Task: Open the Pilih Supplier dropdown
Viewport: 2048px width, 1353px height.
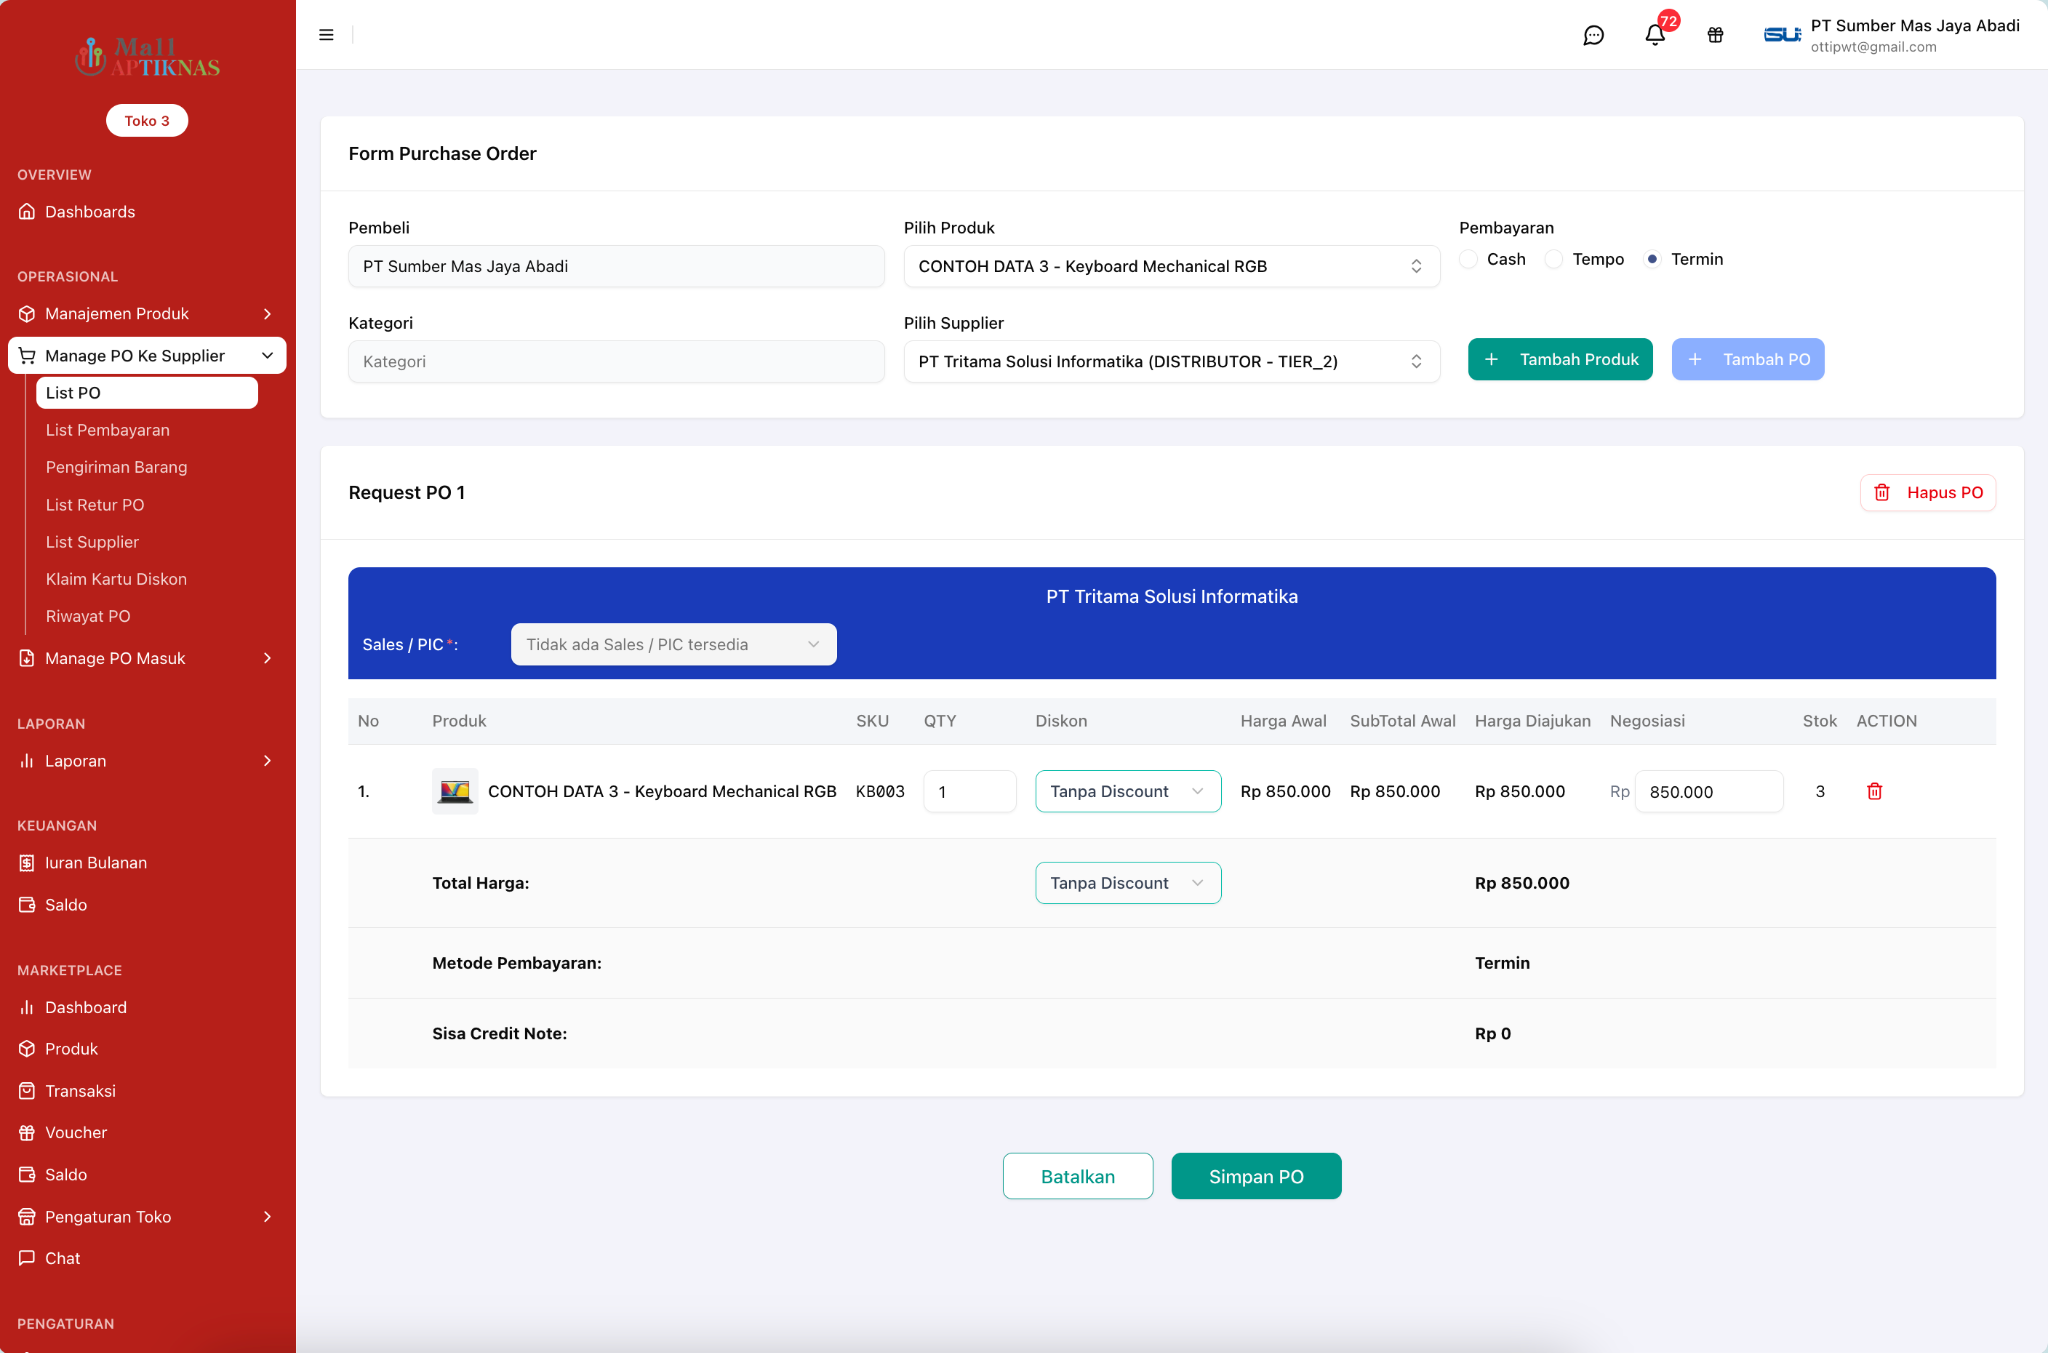Action: (1172, 361)
